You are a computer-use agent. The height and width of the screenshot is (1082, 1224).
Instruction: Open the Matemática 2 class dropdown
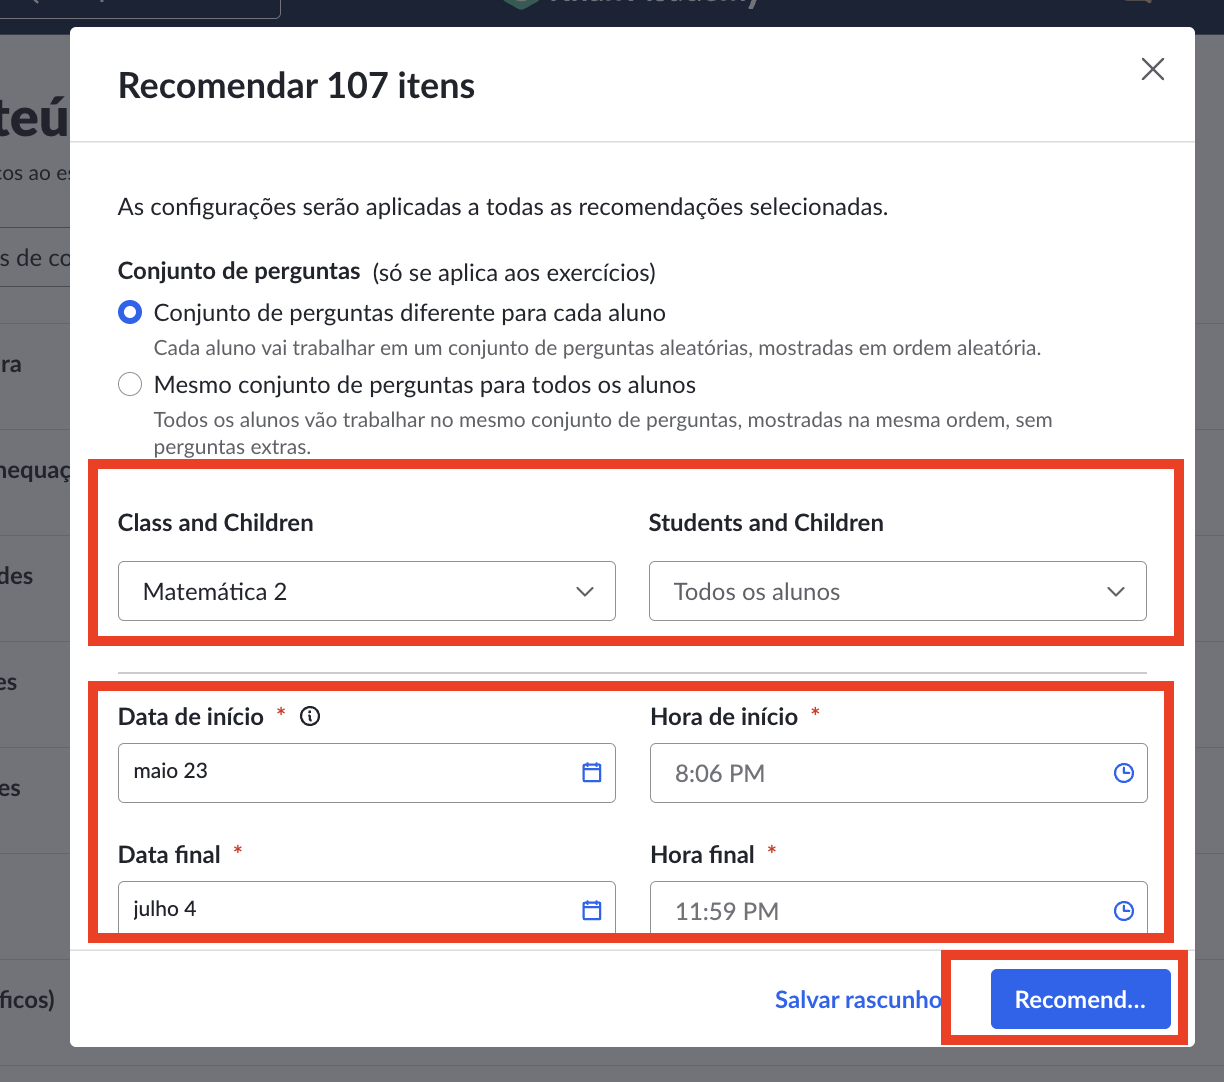pos(367,591)
